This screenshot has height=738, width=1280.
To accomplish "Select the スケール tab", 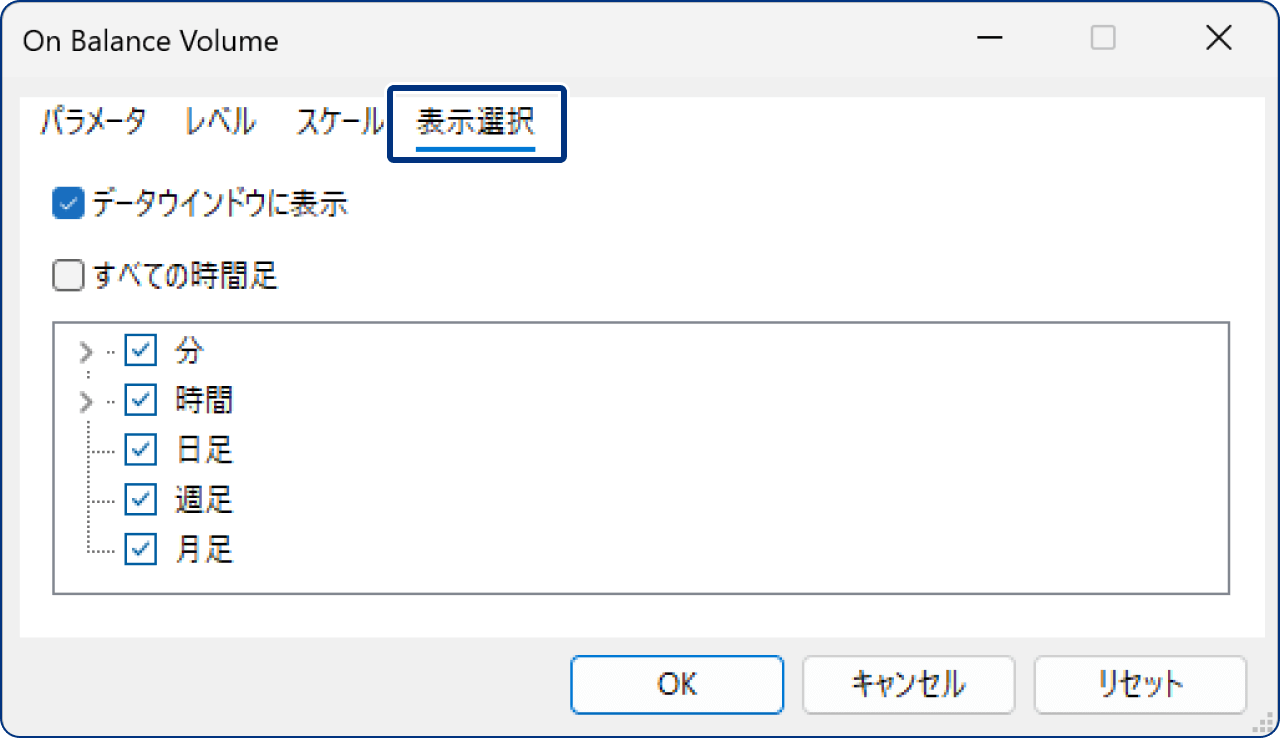I will pos(339,120).
